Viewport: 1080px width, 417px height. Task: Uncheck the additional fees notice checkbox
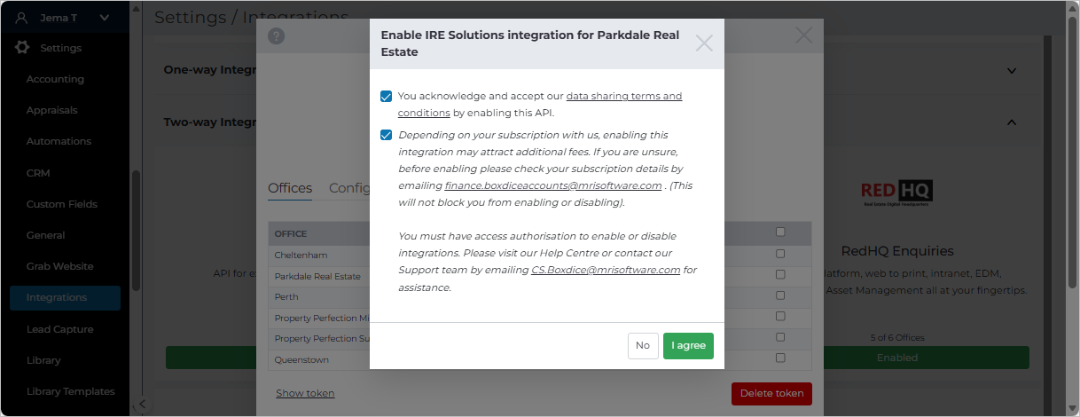click(386, 135)
